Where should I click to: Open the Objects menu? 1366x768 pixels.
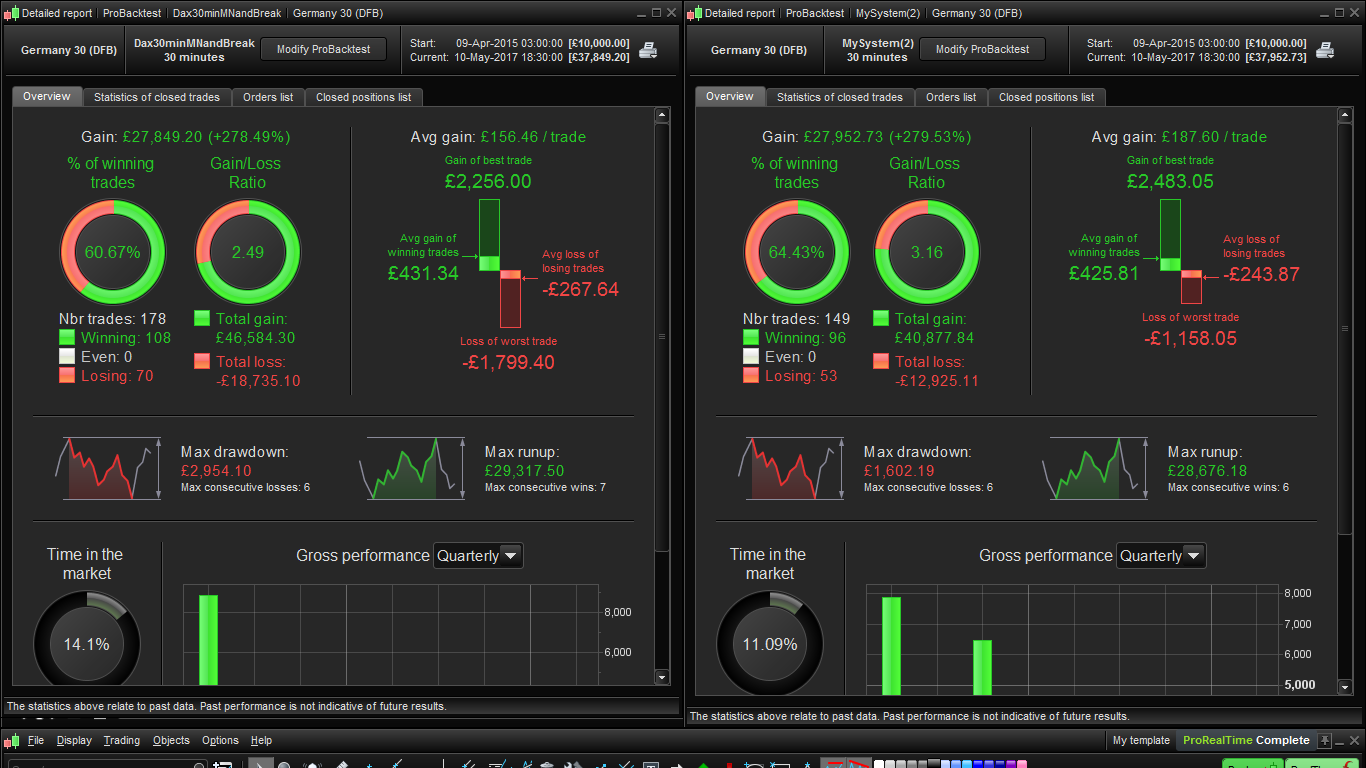click(x=171, y=741)
